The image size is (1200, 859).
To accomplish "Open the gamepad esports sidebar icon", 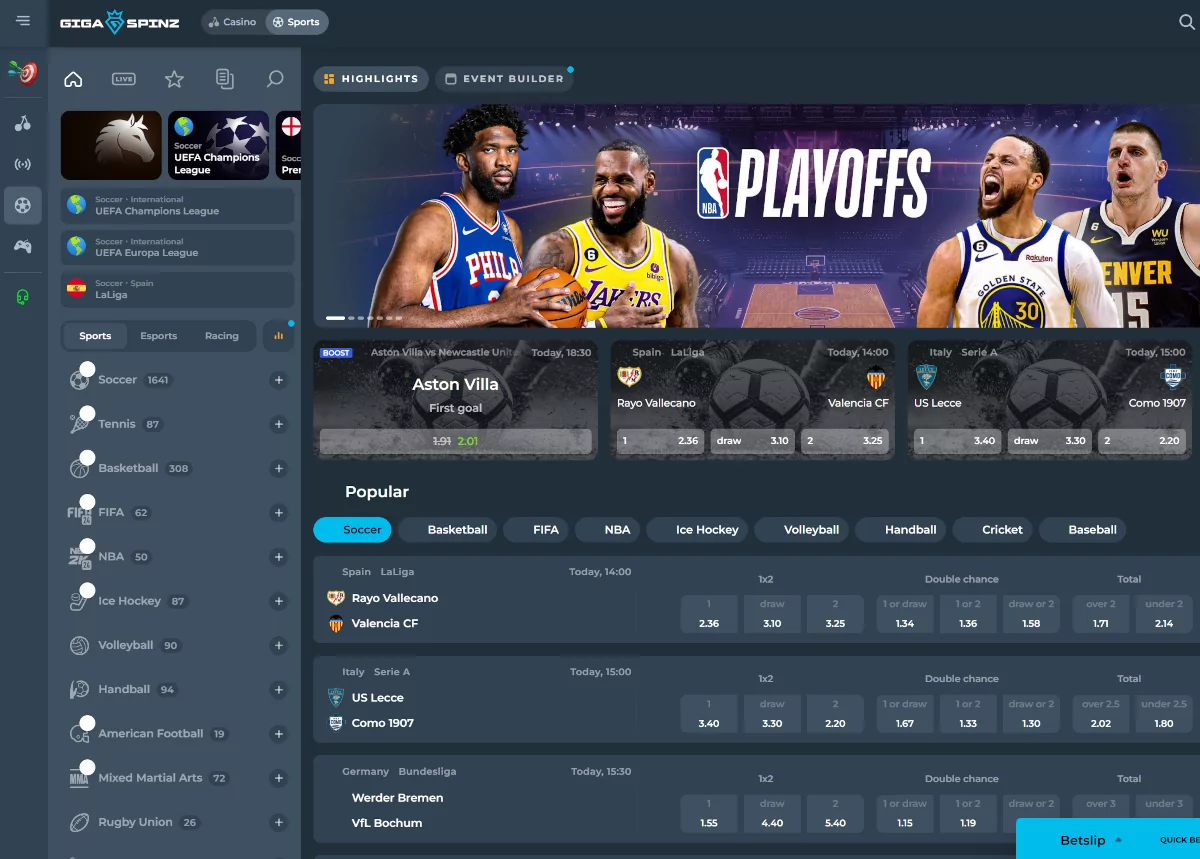I will click(23, 247).
